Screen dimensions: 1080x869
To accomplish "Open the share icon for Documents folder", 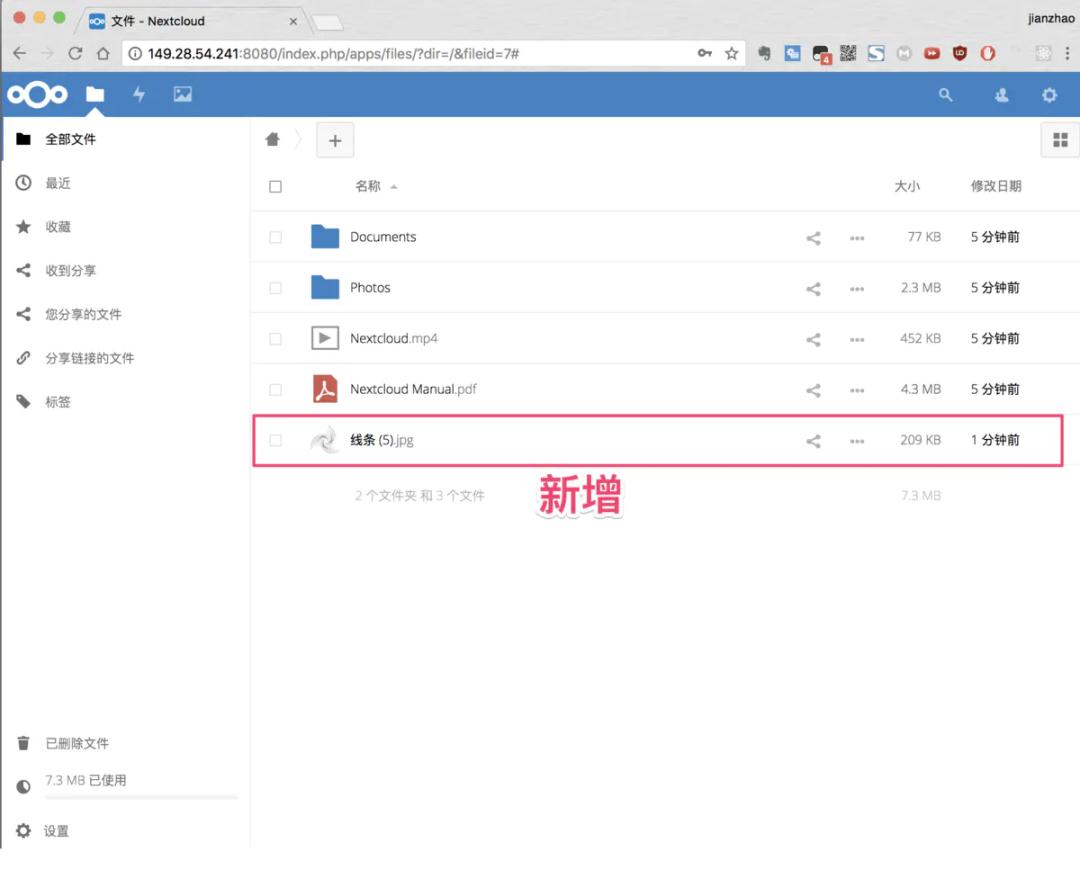I will [813, 237].
